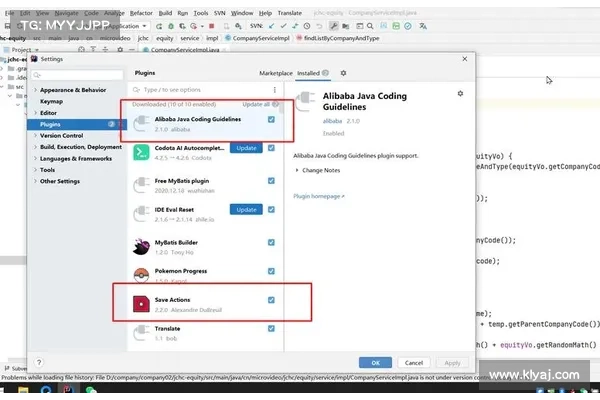
Task: Click the red Stop icon
Action: pos(211,26)
